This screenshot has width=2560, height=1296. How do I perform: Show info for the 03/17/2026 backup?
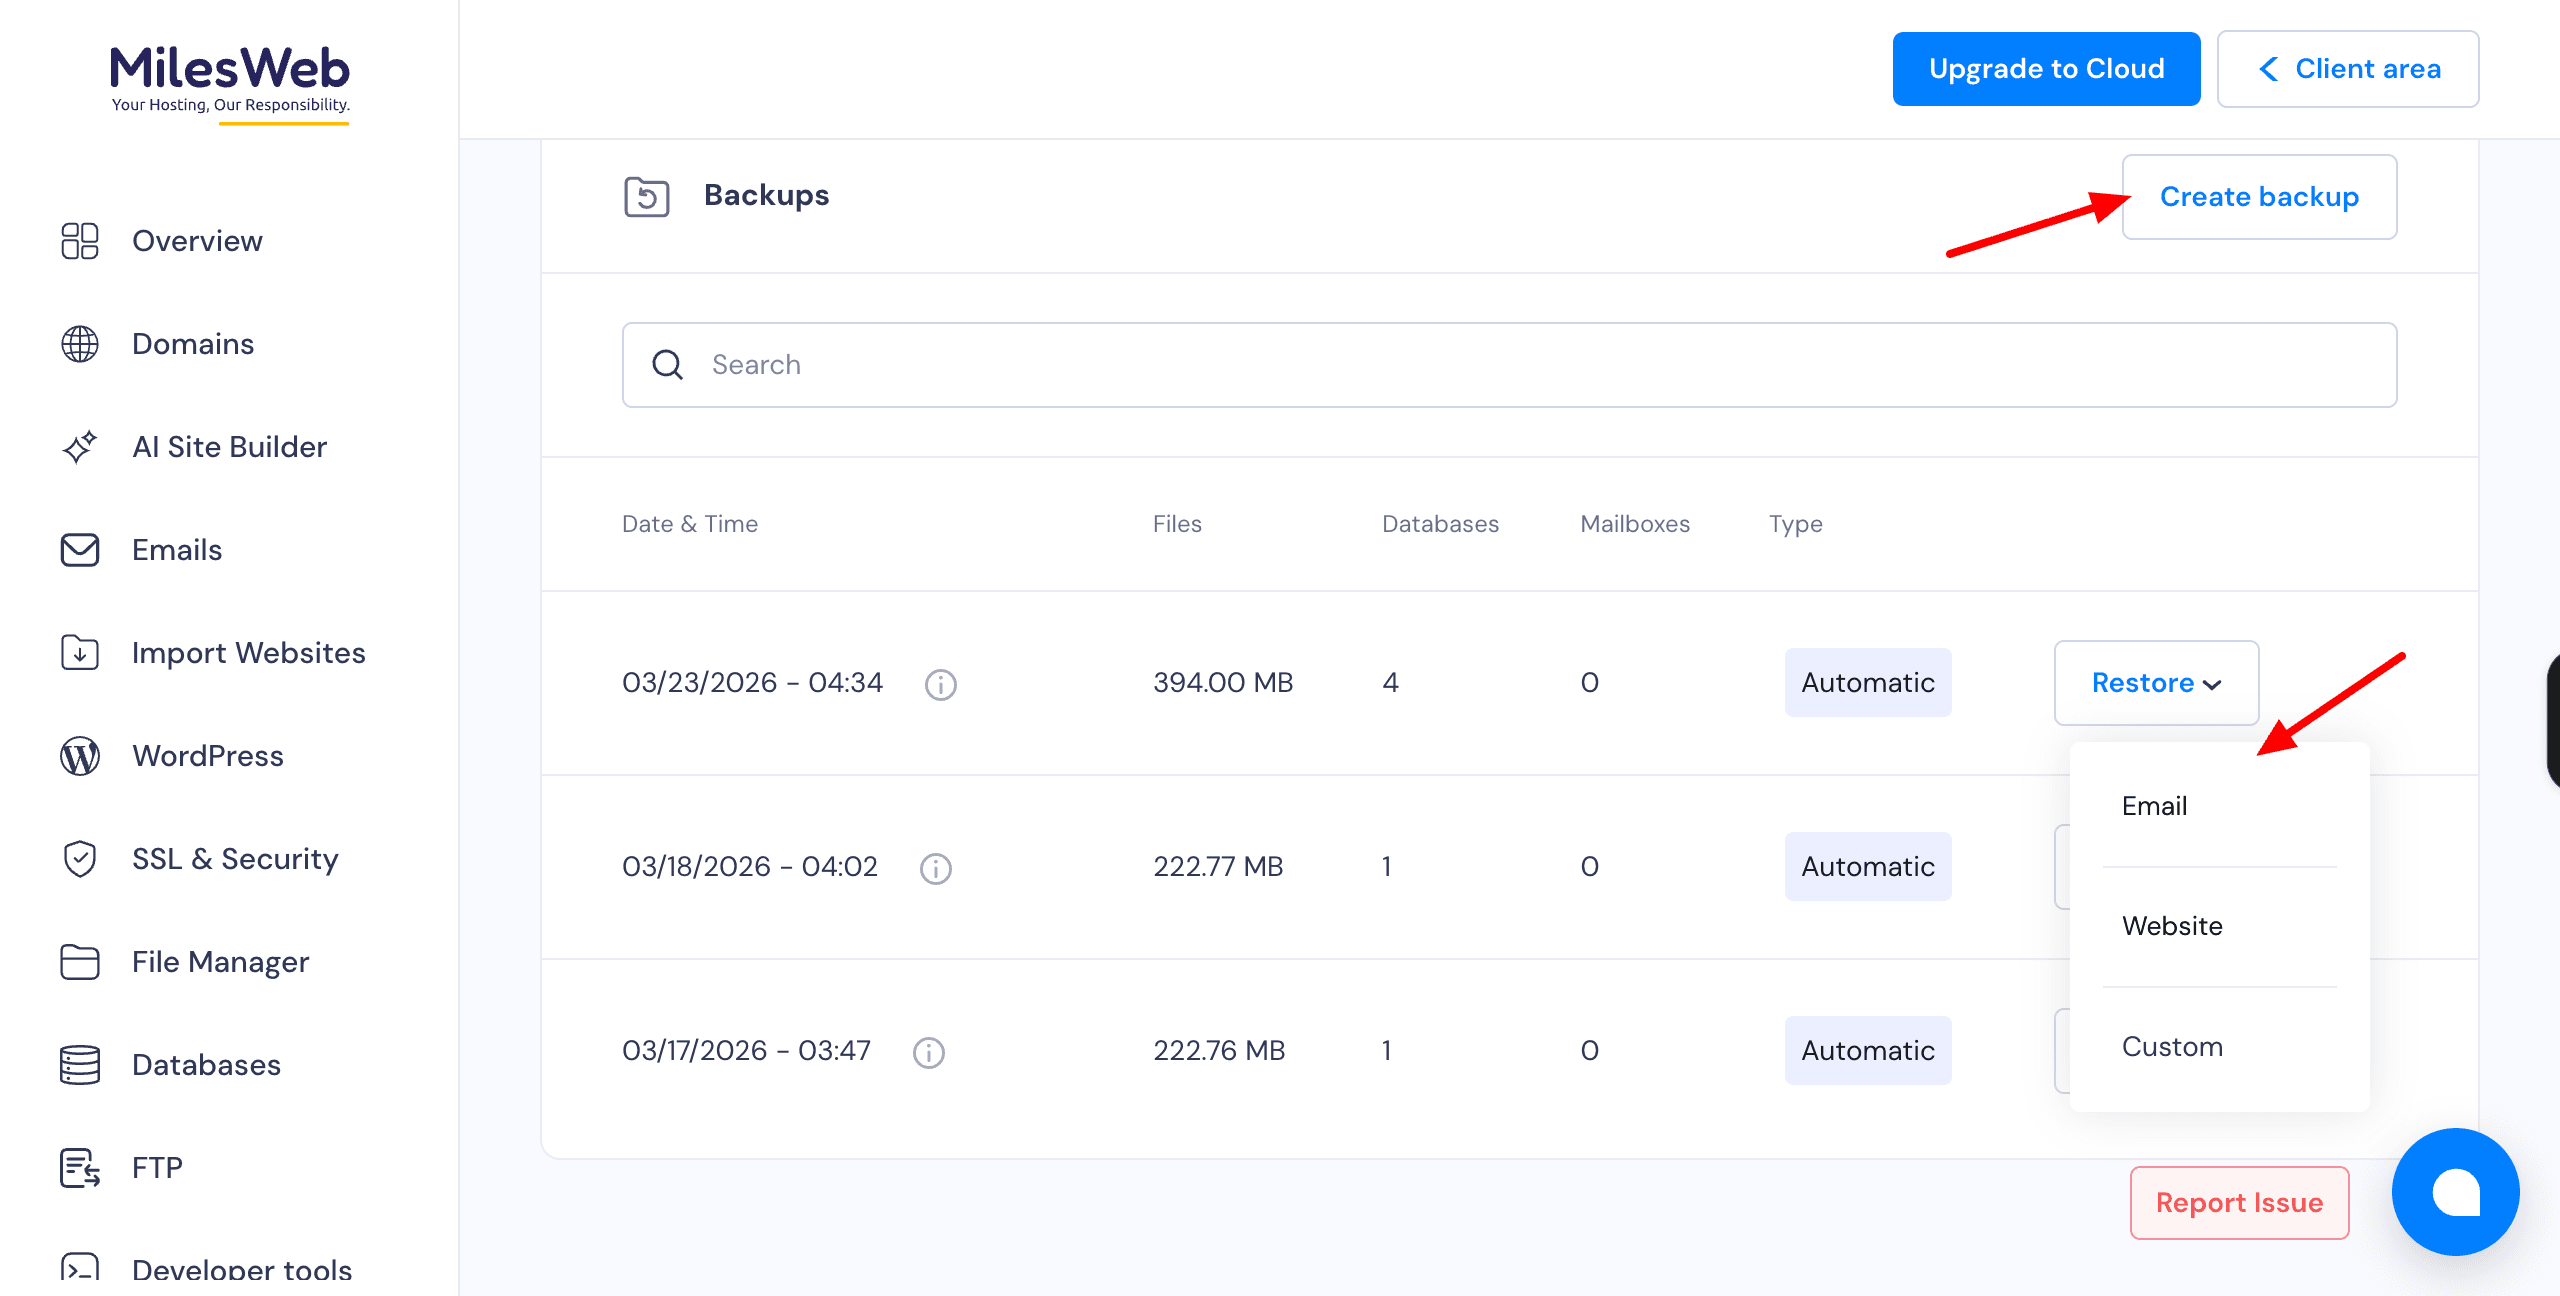pyautogui.click(x=928, y=1052)
